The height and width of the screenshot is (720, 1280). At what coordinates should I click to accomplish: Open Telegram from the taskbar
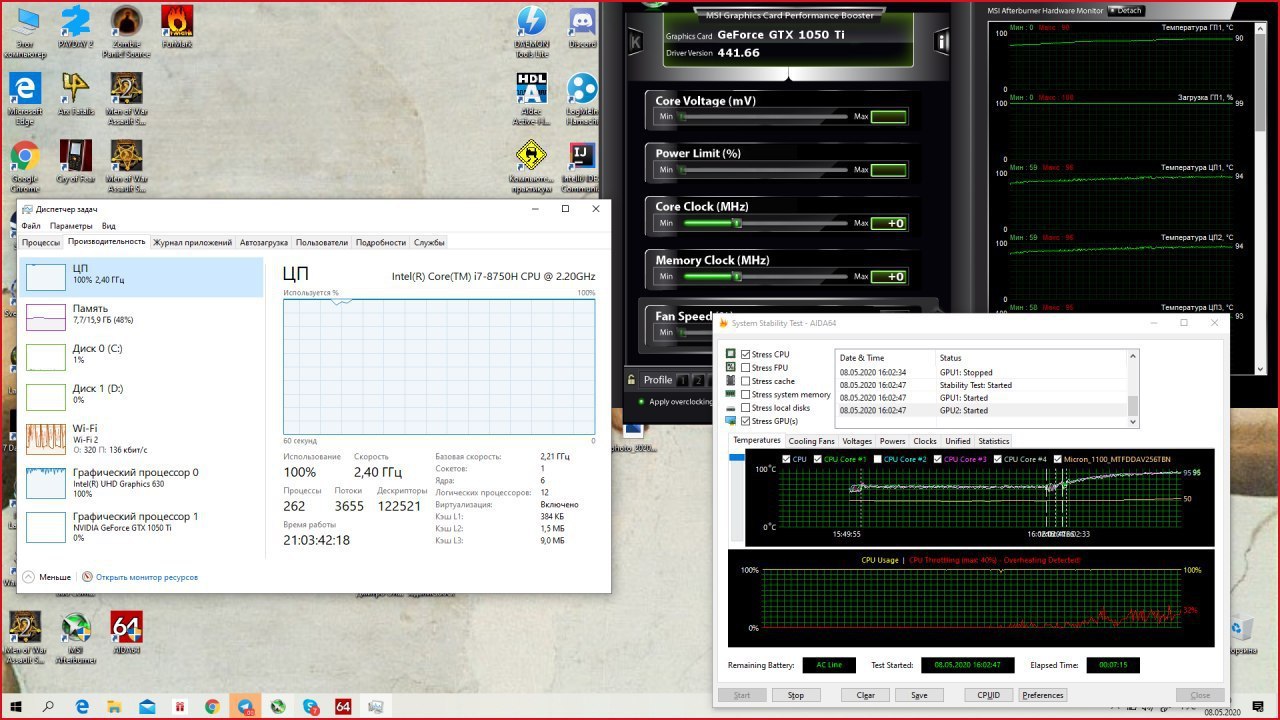pyautogui.click(x=245, y=706)
